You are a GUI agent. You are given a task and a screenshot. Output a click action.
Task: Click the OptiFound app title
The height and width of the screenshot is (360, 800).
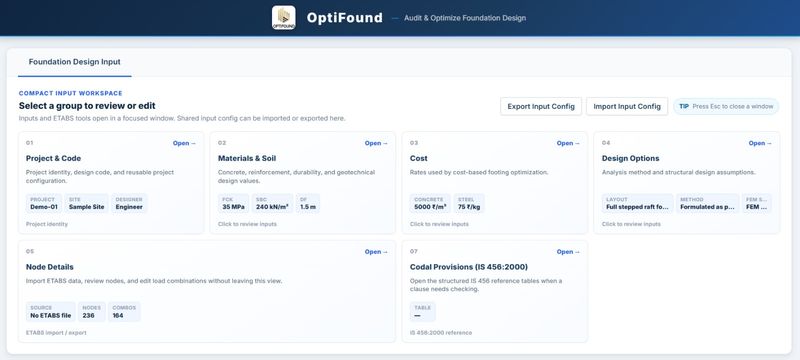coord(344,18)
